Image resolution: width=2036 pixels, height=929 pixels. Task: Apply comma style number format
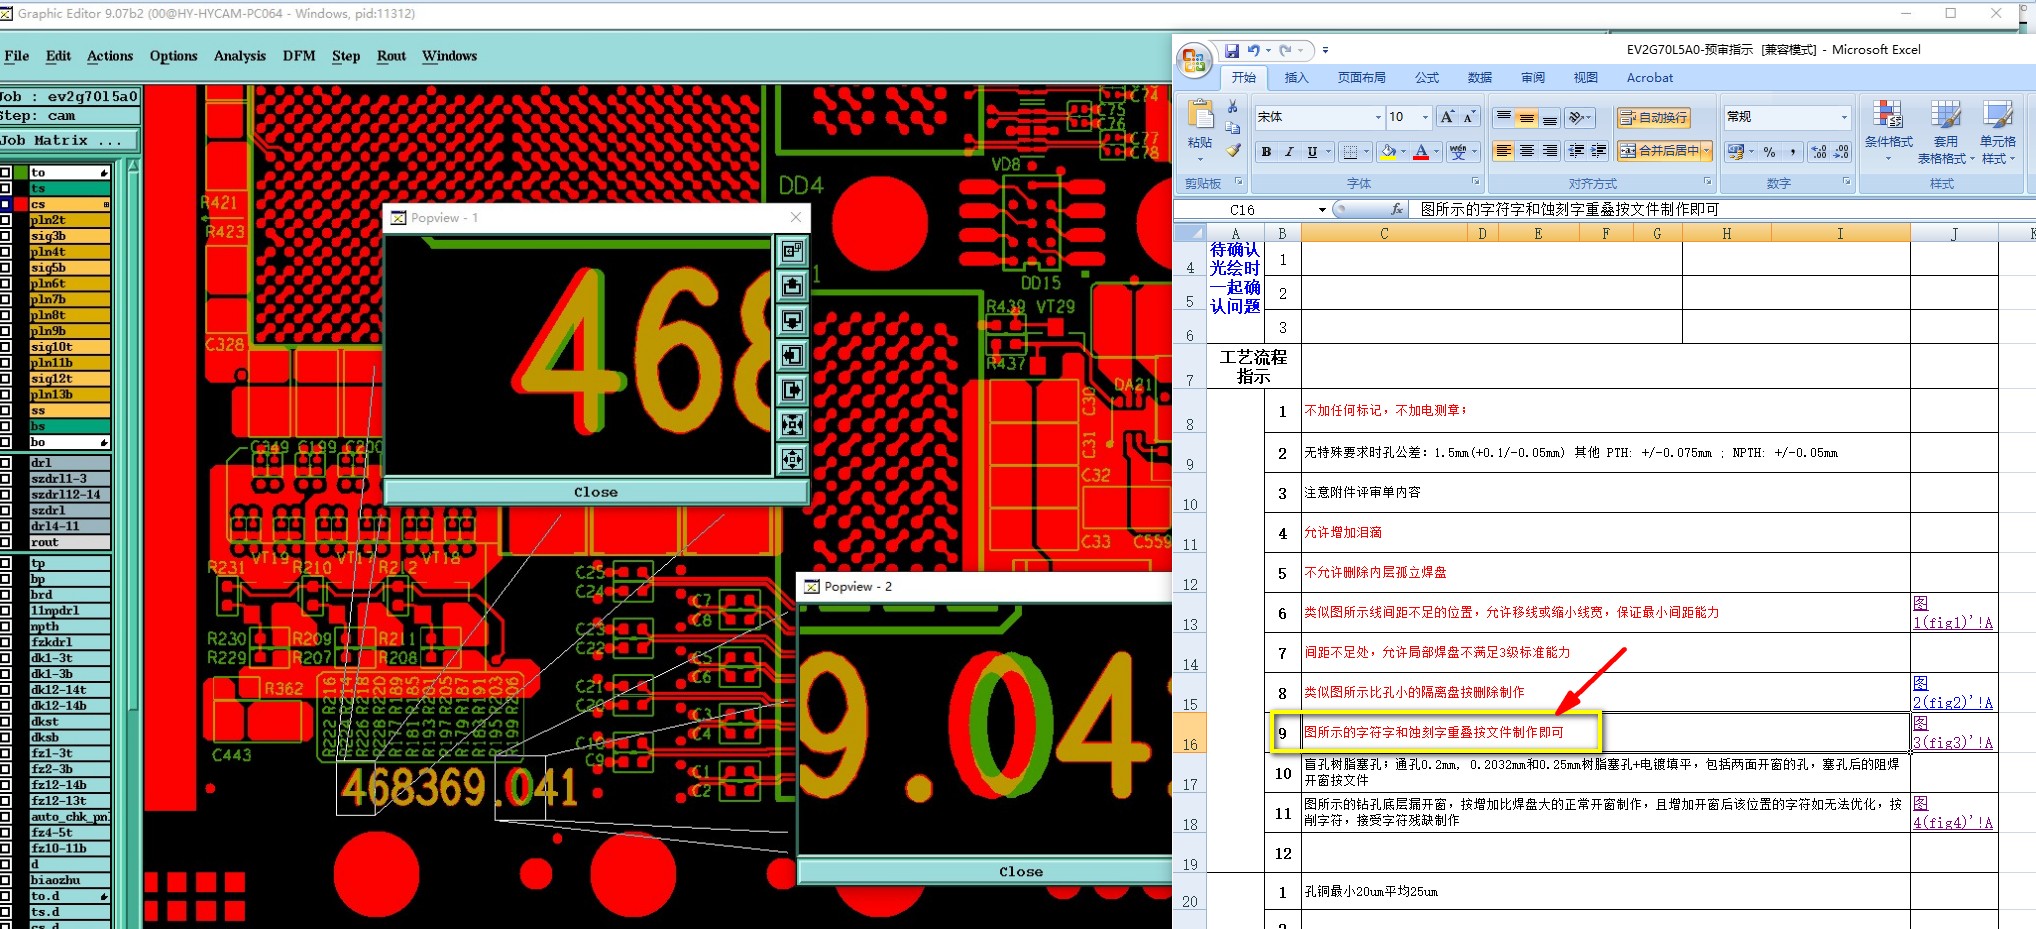[x=1793, y=152]
